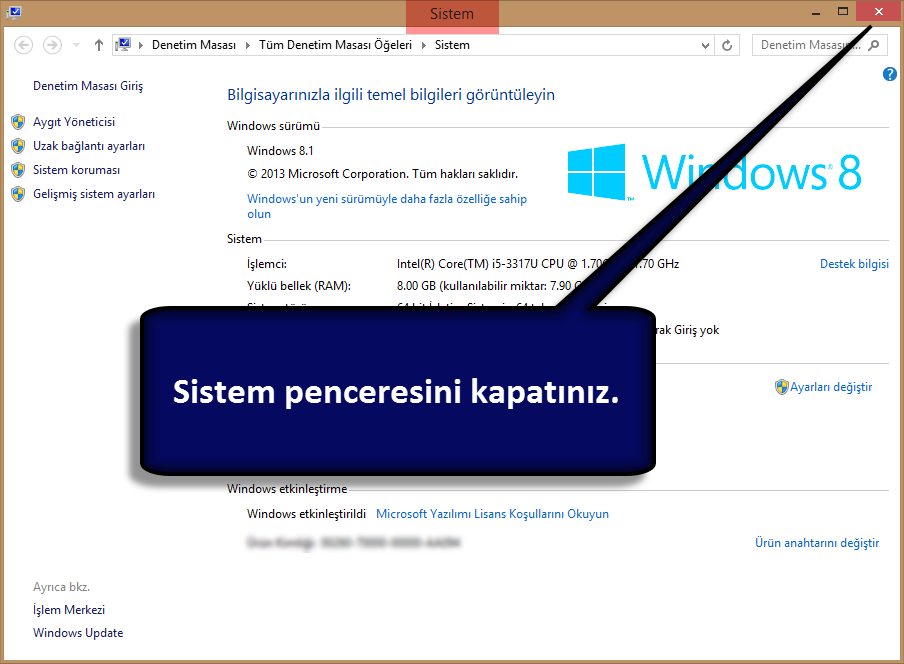The image size is (904, 664).
Task: Click the shield icon beside Gelişmiş sistem ayarları
Action: click(x=18, y=194)
